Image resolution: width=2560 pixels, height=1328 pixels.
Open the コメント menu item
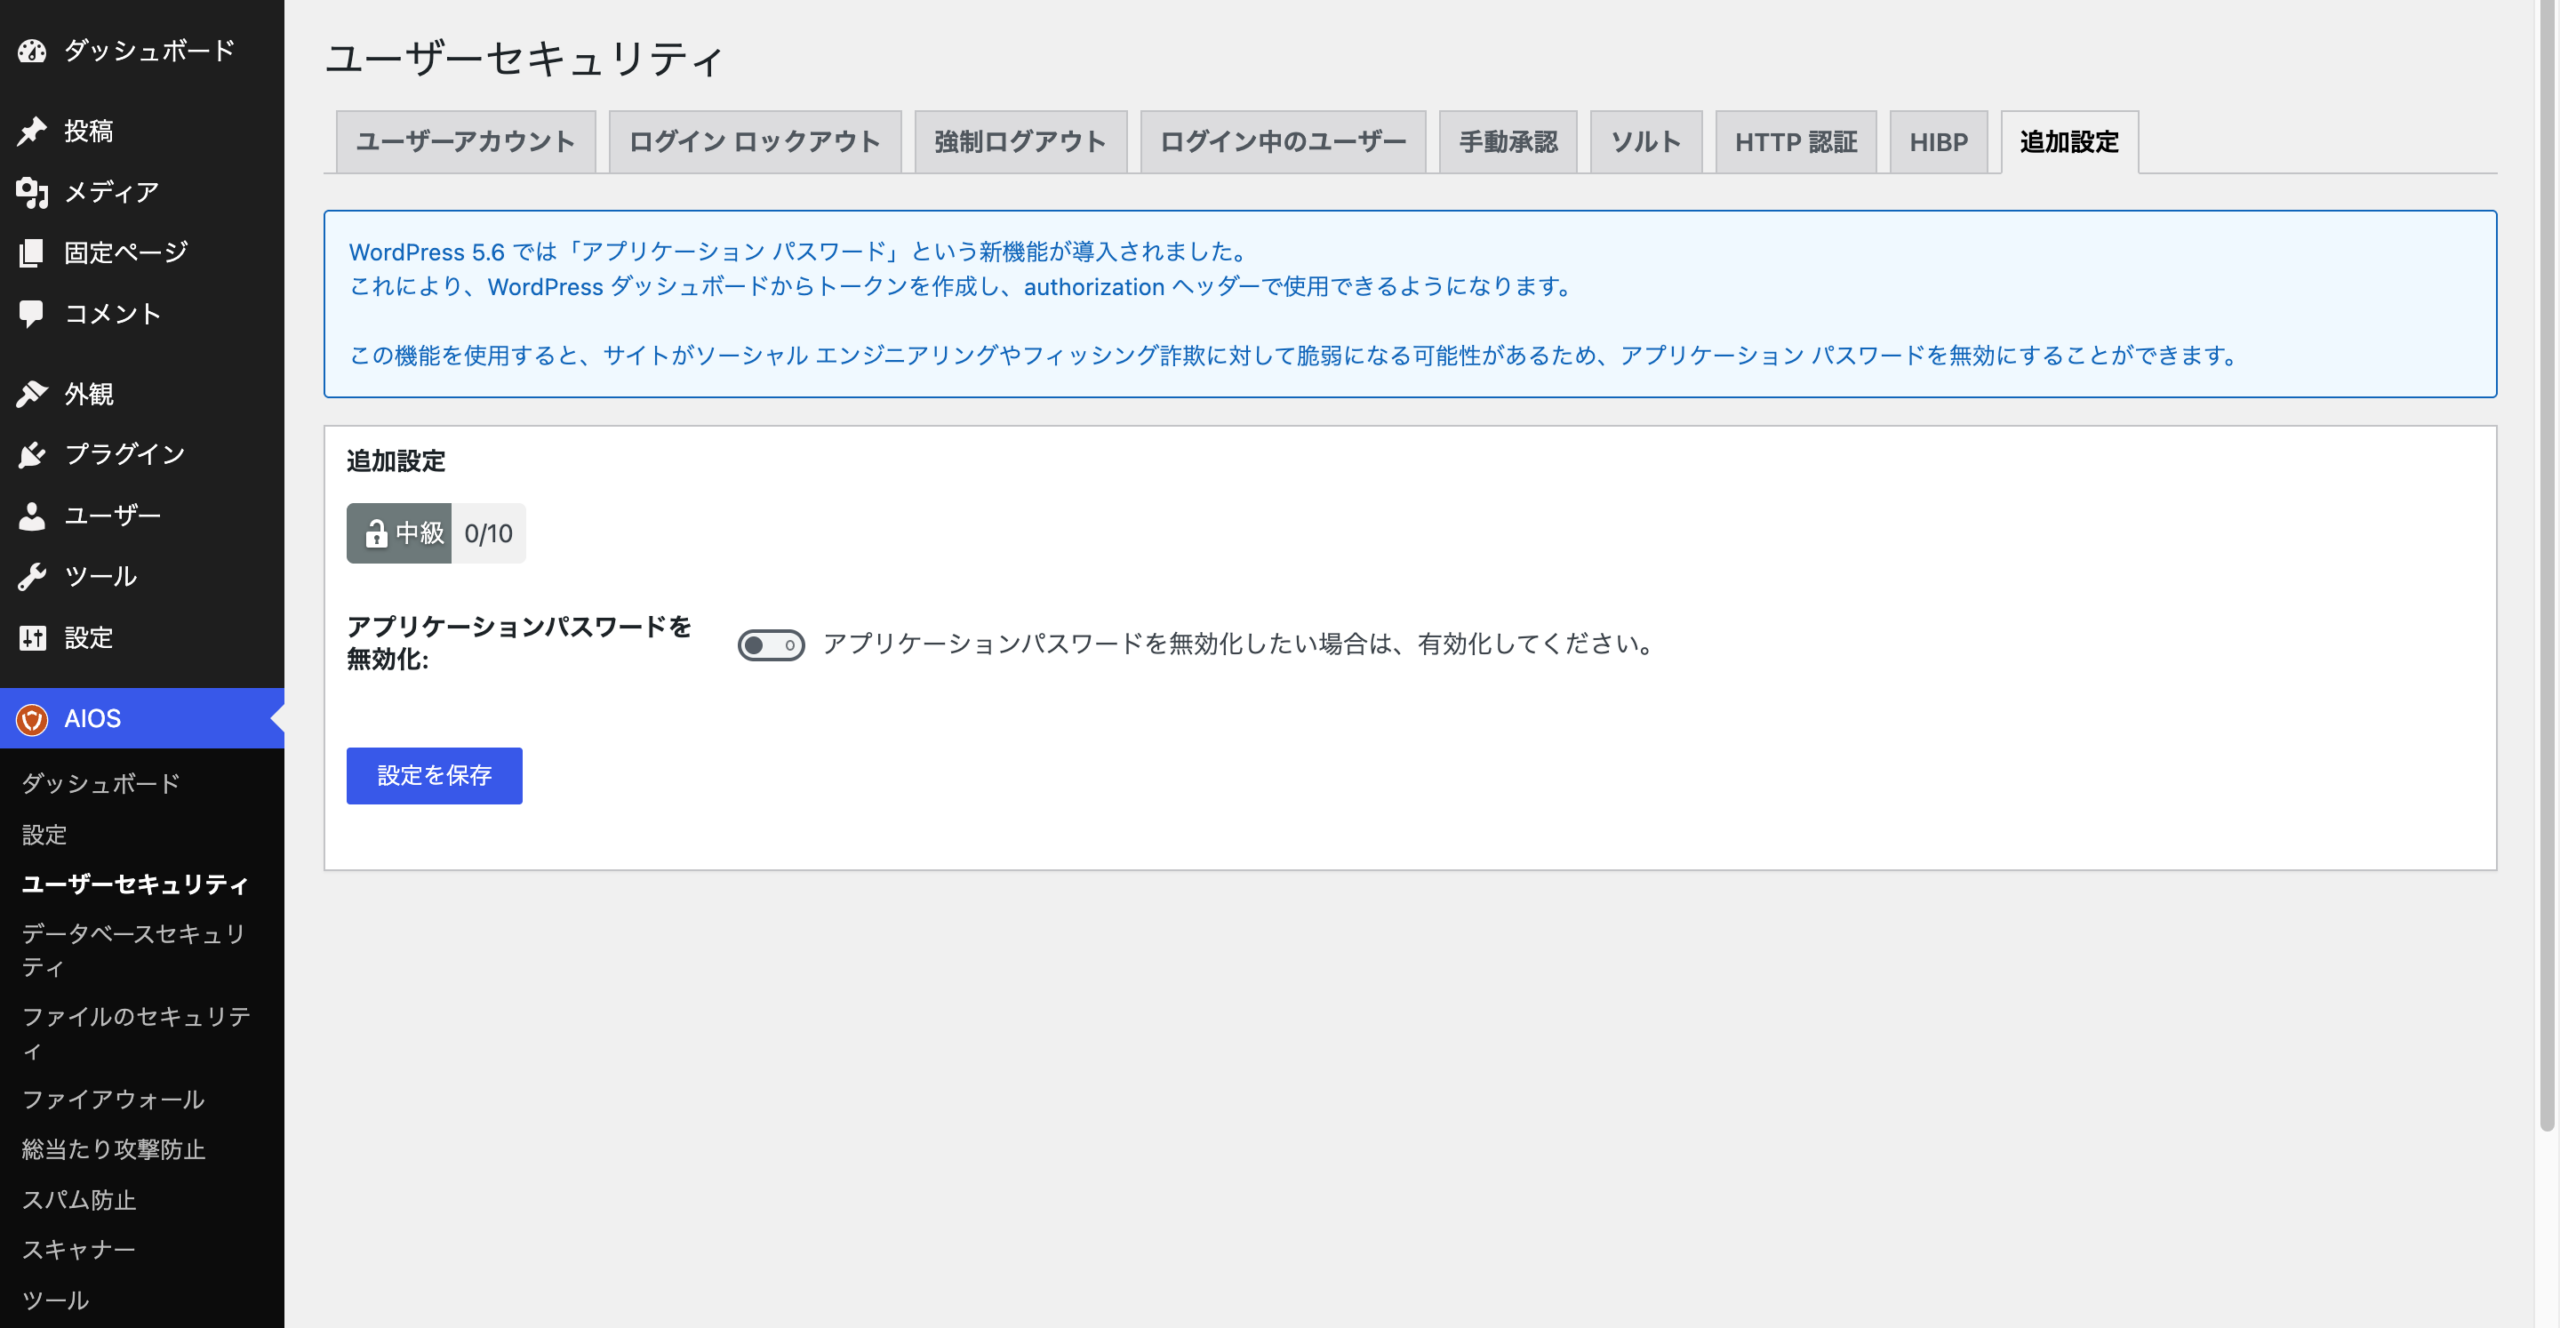[142, 314]
